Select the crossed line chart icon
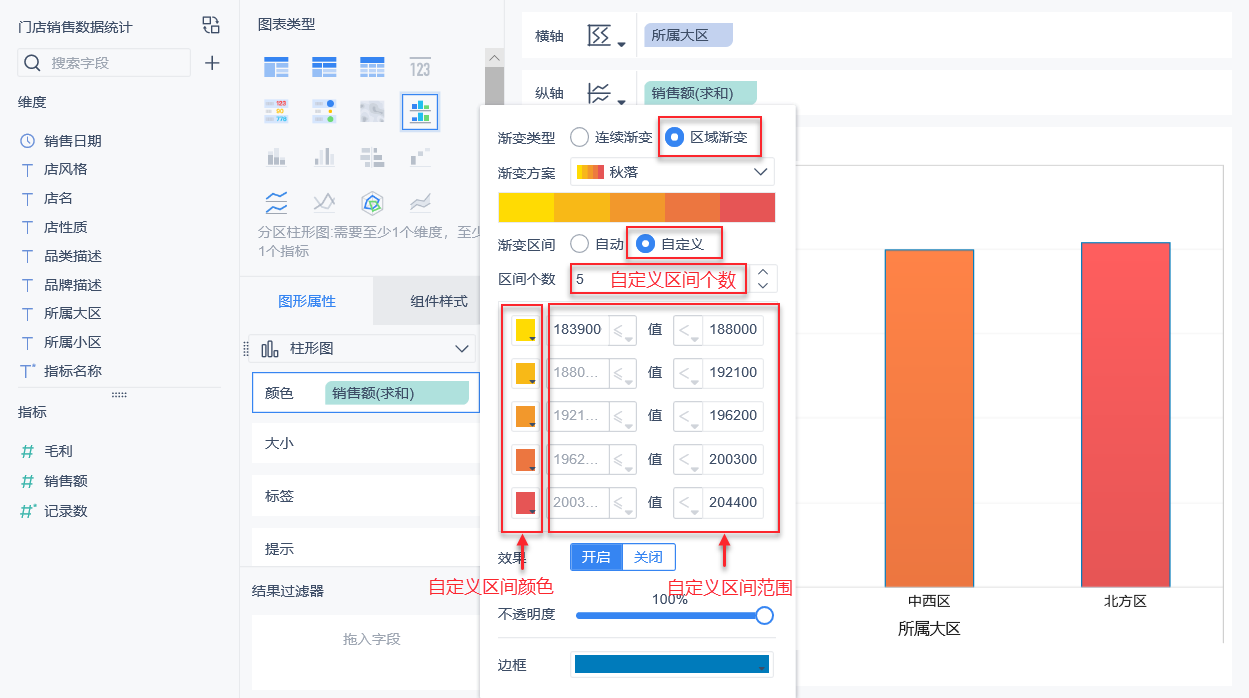The image size is (1249, 698). click(324, 203)
